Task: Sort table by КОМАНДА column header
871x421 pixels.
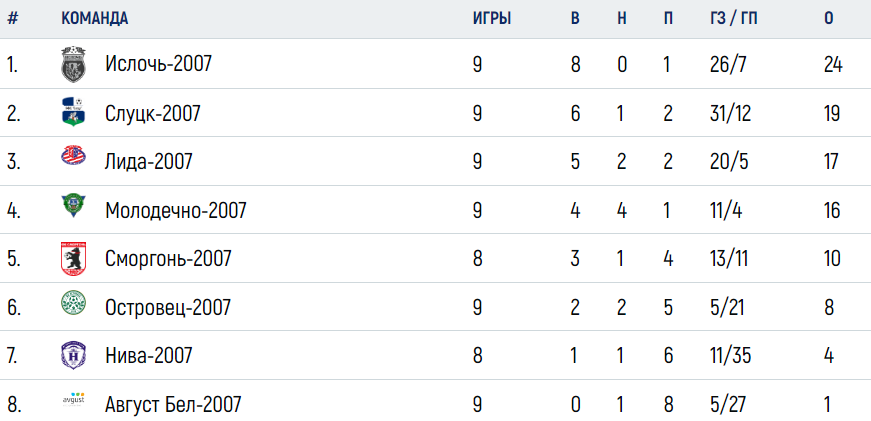Action: point(94,18)
